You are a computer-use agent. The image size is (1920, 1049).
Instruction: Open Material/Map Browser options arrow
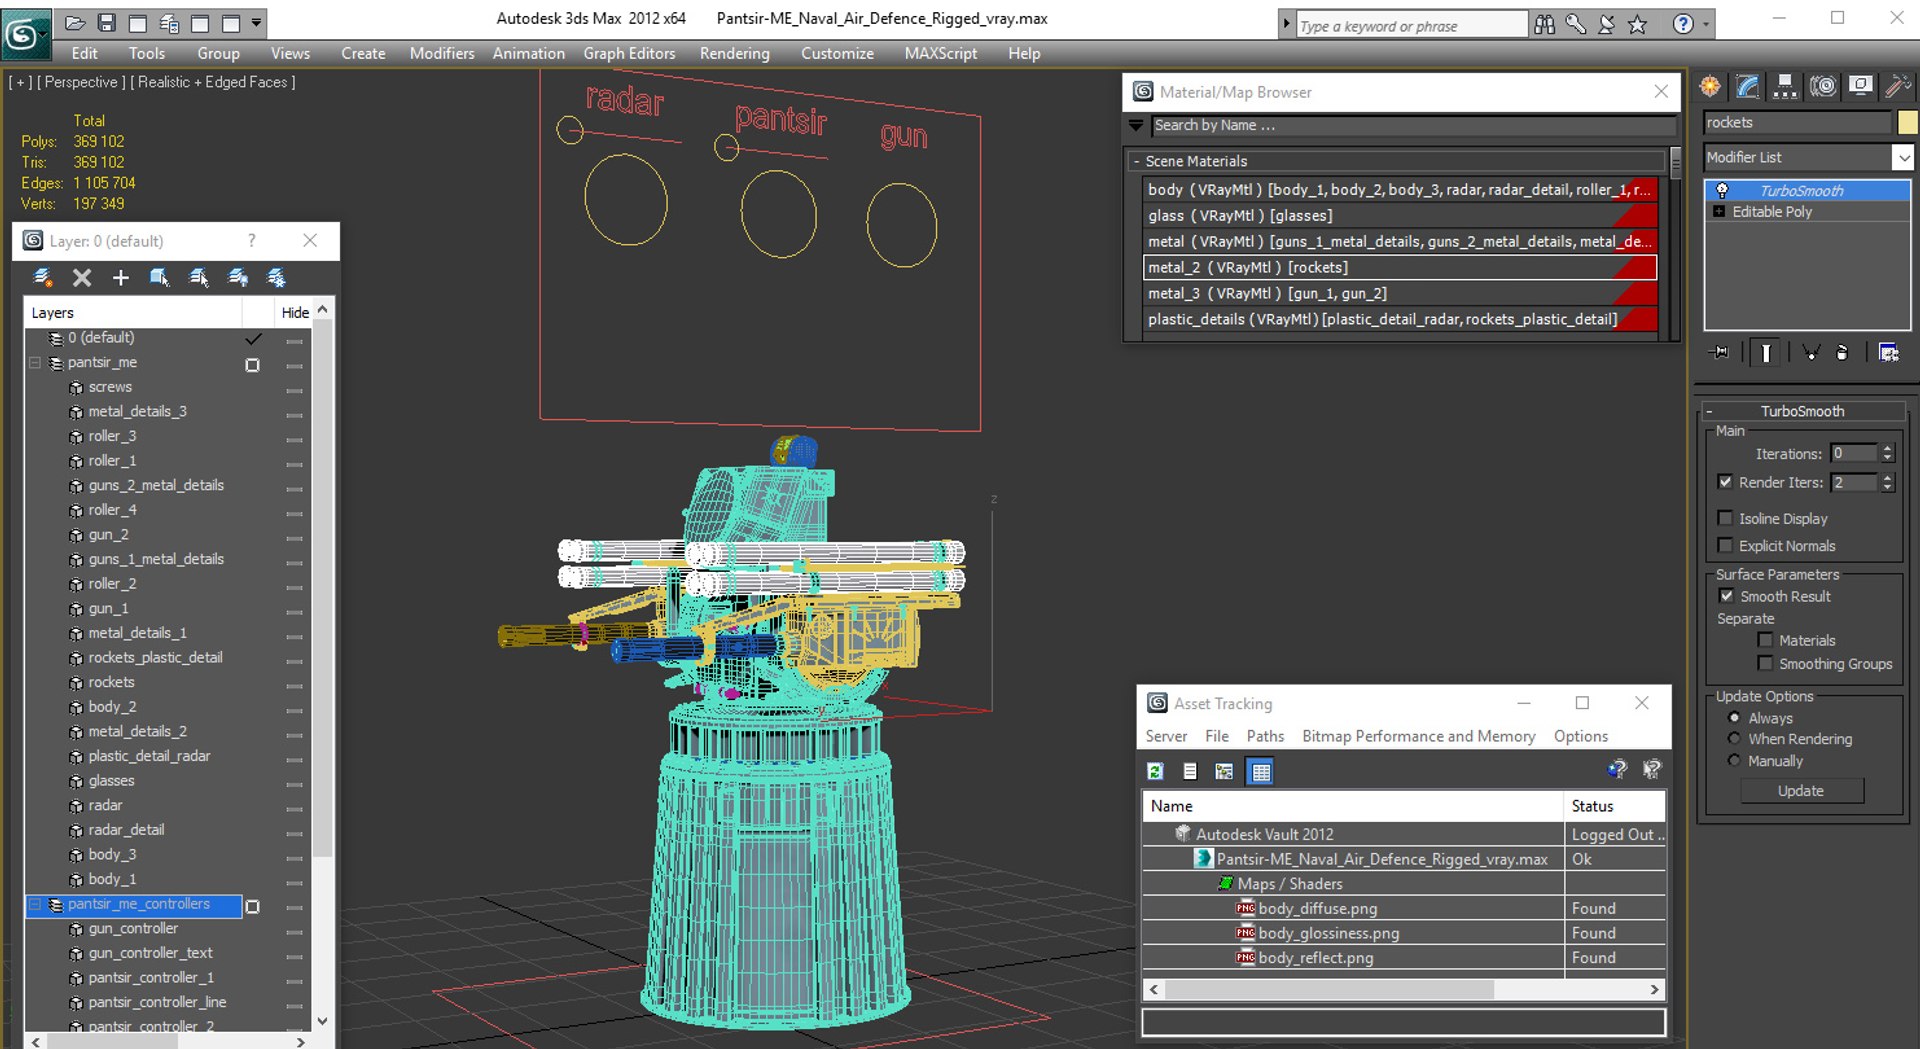pyautogui.click(x=1136, y=125)
